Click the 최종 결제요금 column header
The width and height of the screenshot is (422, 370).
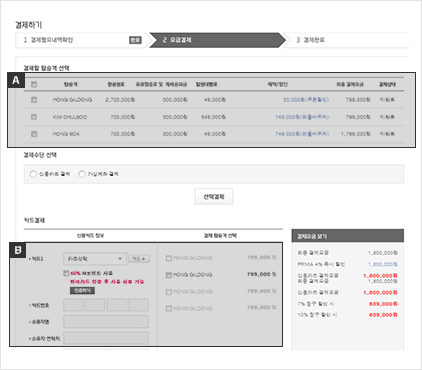click(x=350, y=84)
